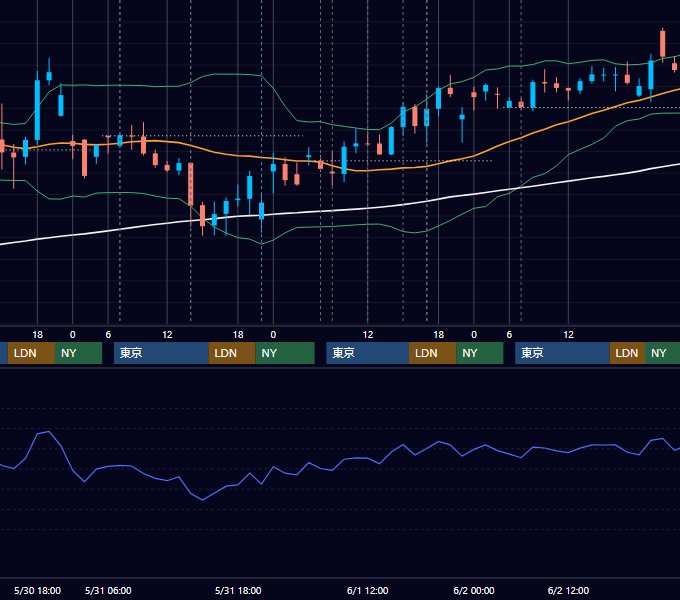
Task: Click hour tick 18 above 5/30 18:00
Action: 37,335
